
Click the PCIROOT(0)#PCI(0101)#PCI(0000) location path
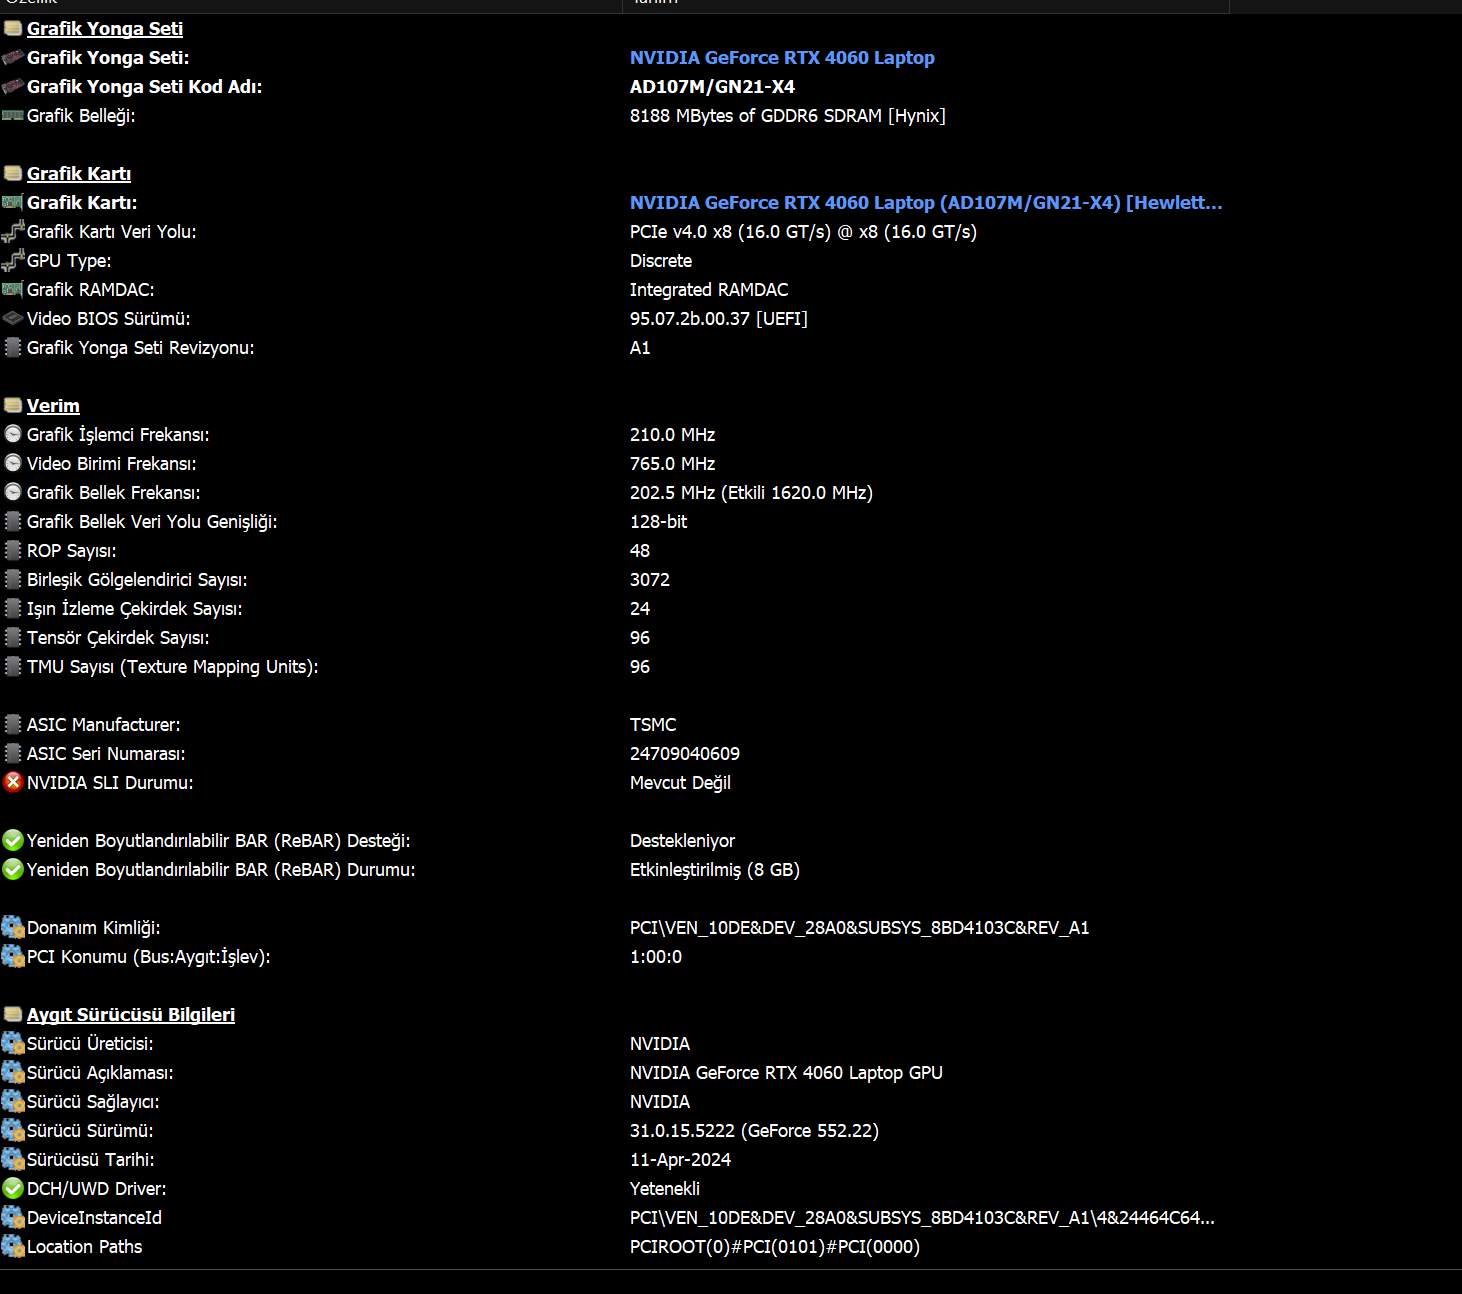[x=775, y=1247]
